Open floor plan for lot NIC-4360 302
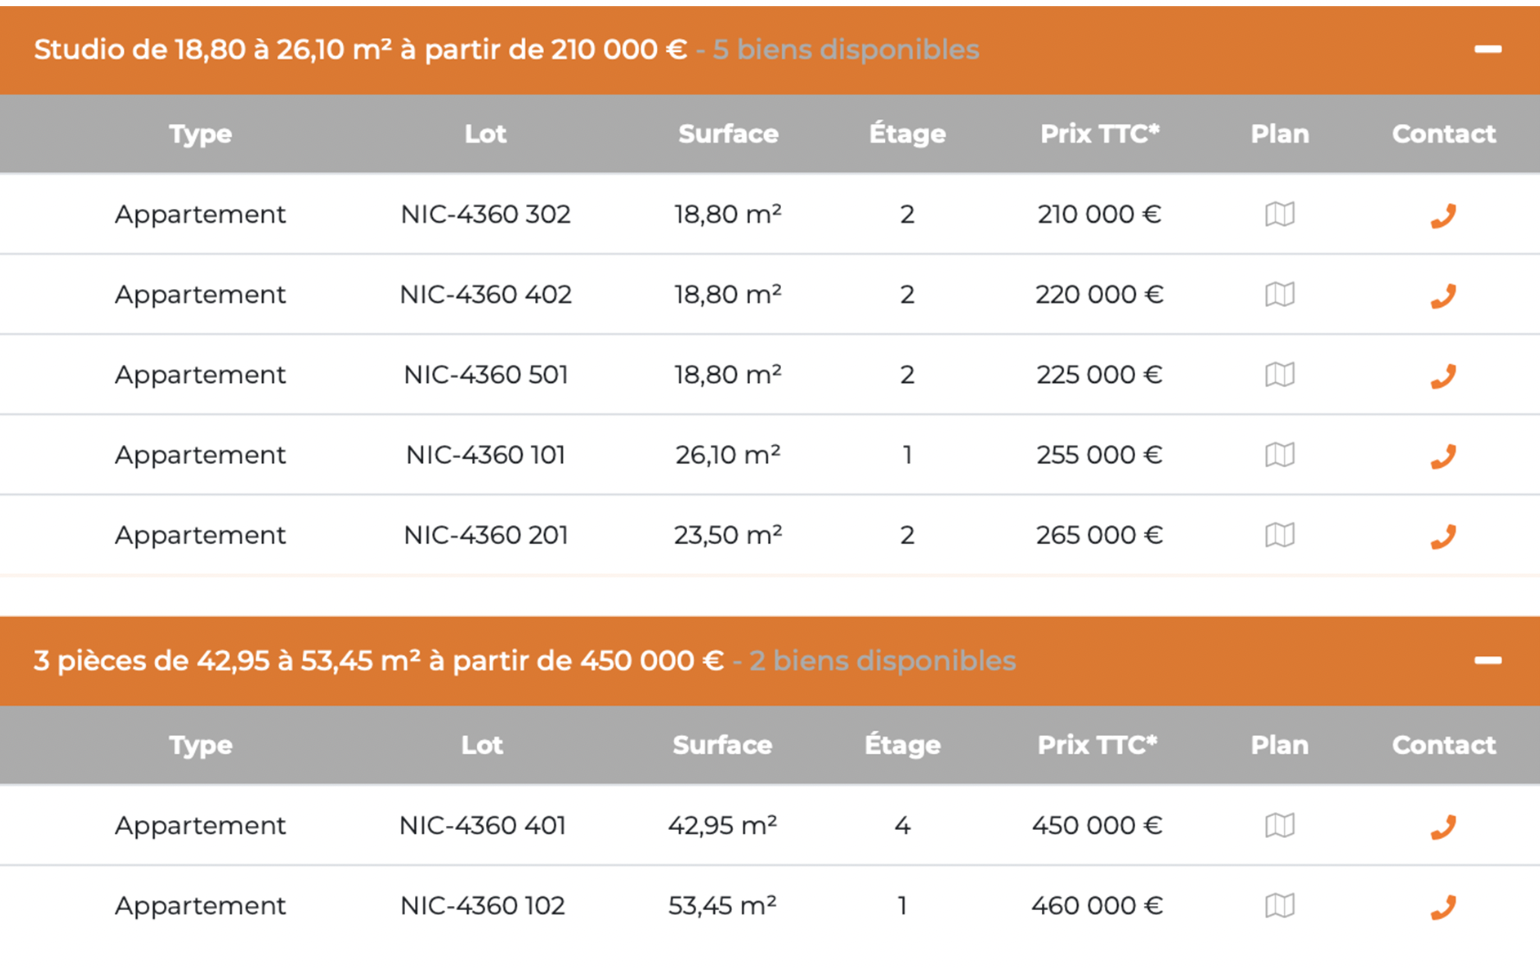The width and height of the screenshot is (1540, 968). (1279, 214)
